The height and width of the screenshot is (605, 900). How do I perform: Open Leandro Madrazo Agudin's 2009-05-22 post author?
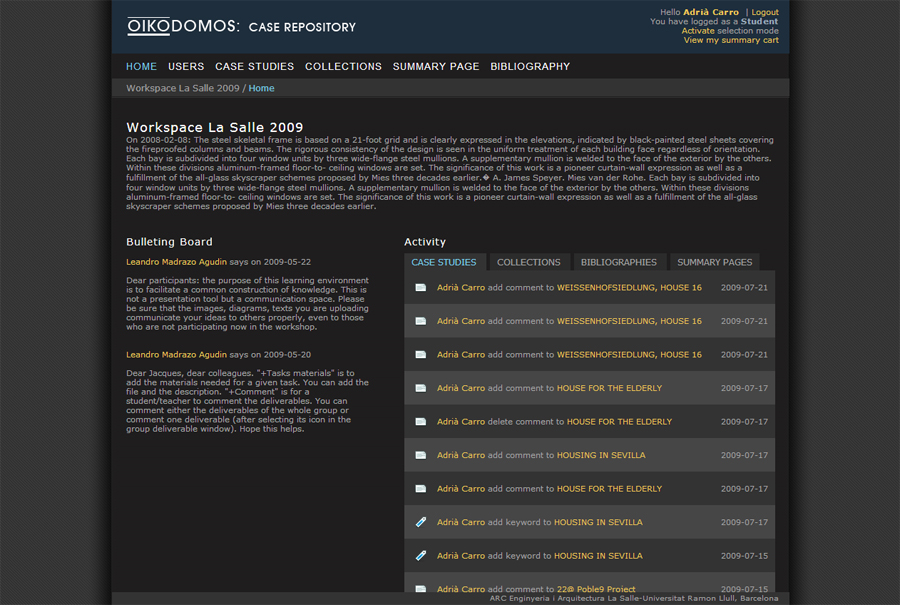pyautogui.click(x=176, y=262)
